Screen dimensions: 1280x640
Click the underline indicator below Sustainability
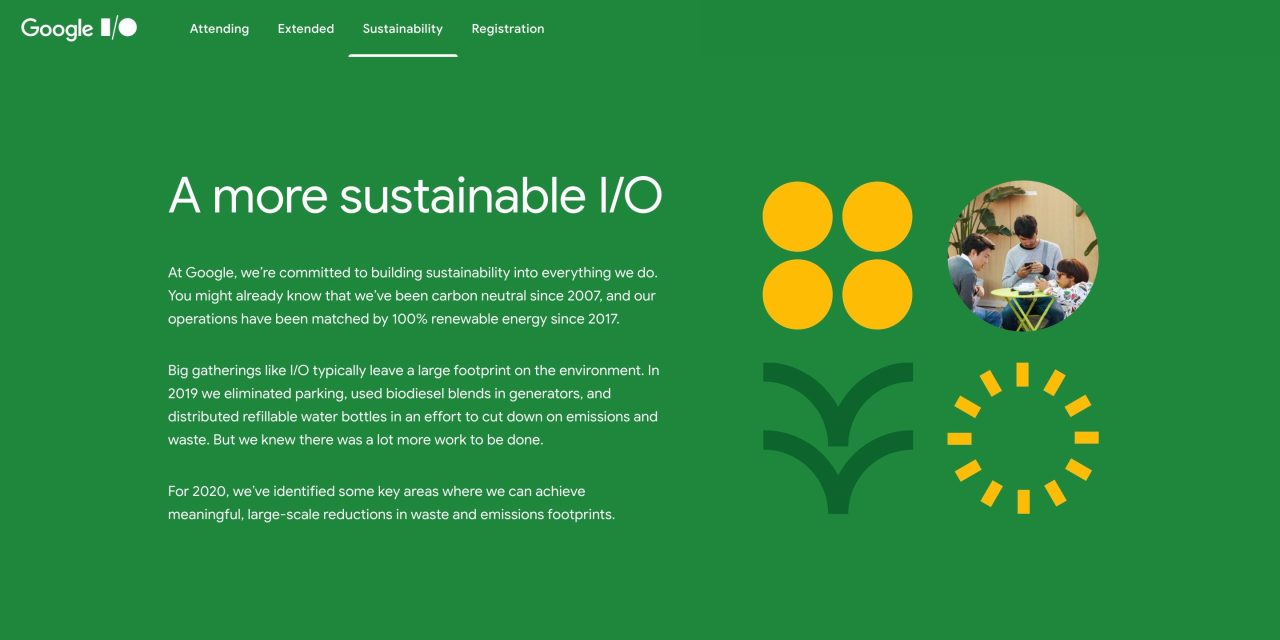(x=402, y=56)
